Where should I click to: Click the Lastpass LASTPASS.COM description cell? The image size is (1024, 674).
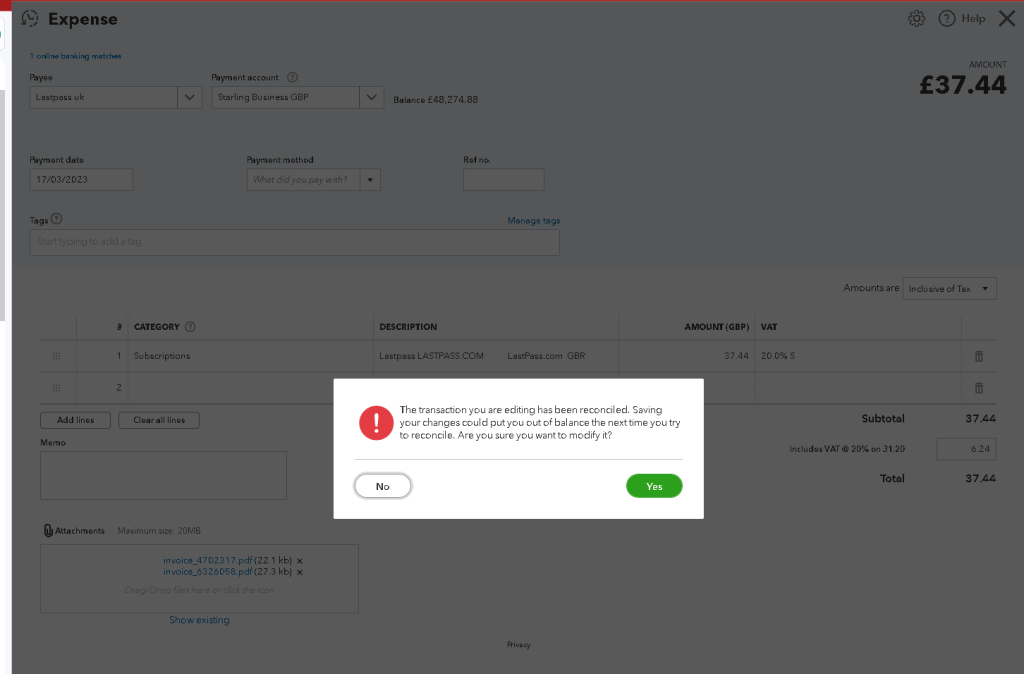tap(496, 356)
